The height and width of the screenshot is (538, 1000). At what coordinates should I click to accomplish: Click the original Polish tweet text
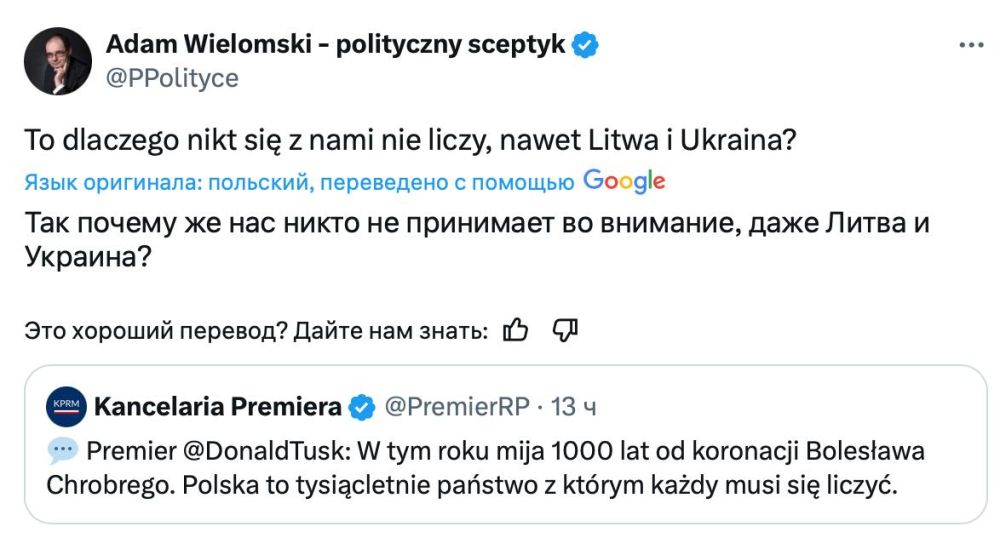click(x=410, y=141)
